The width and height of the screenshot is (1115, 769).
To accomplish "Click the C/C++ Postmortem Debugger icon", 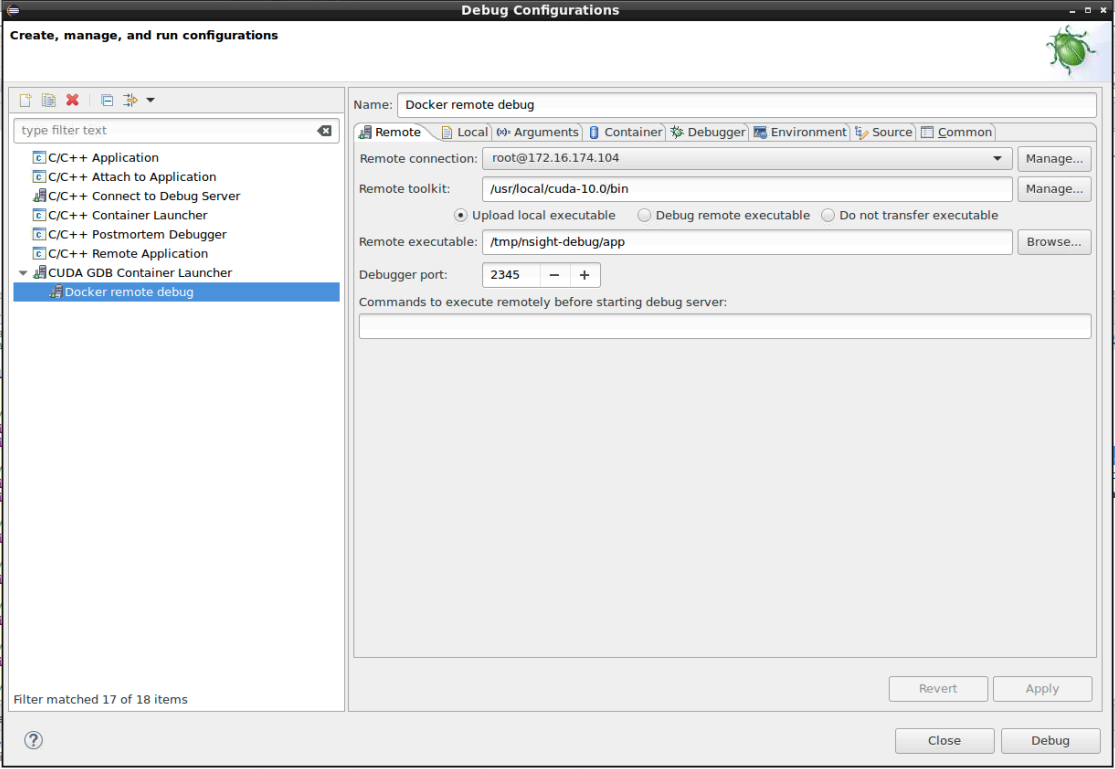I will pos(40,235).
